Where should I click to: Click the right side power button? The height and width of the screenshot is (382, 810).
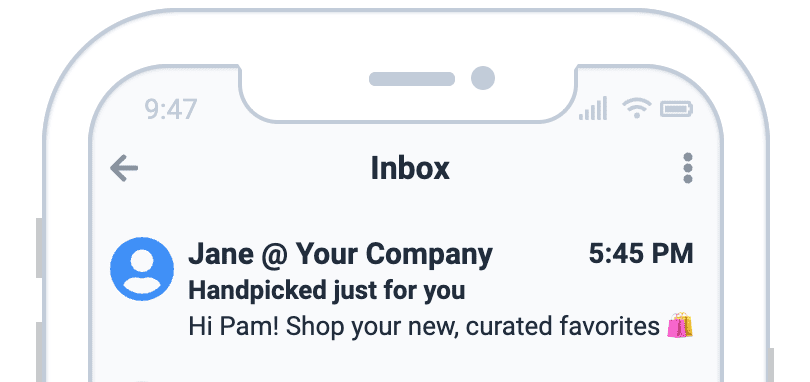[770, 365]
